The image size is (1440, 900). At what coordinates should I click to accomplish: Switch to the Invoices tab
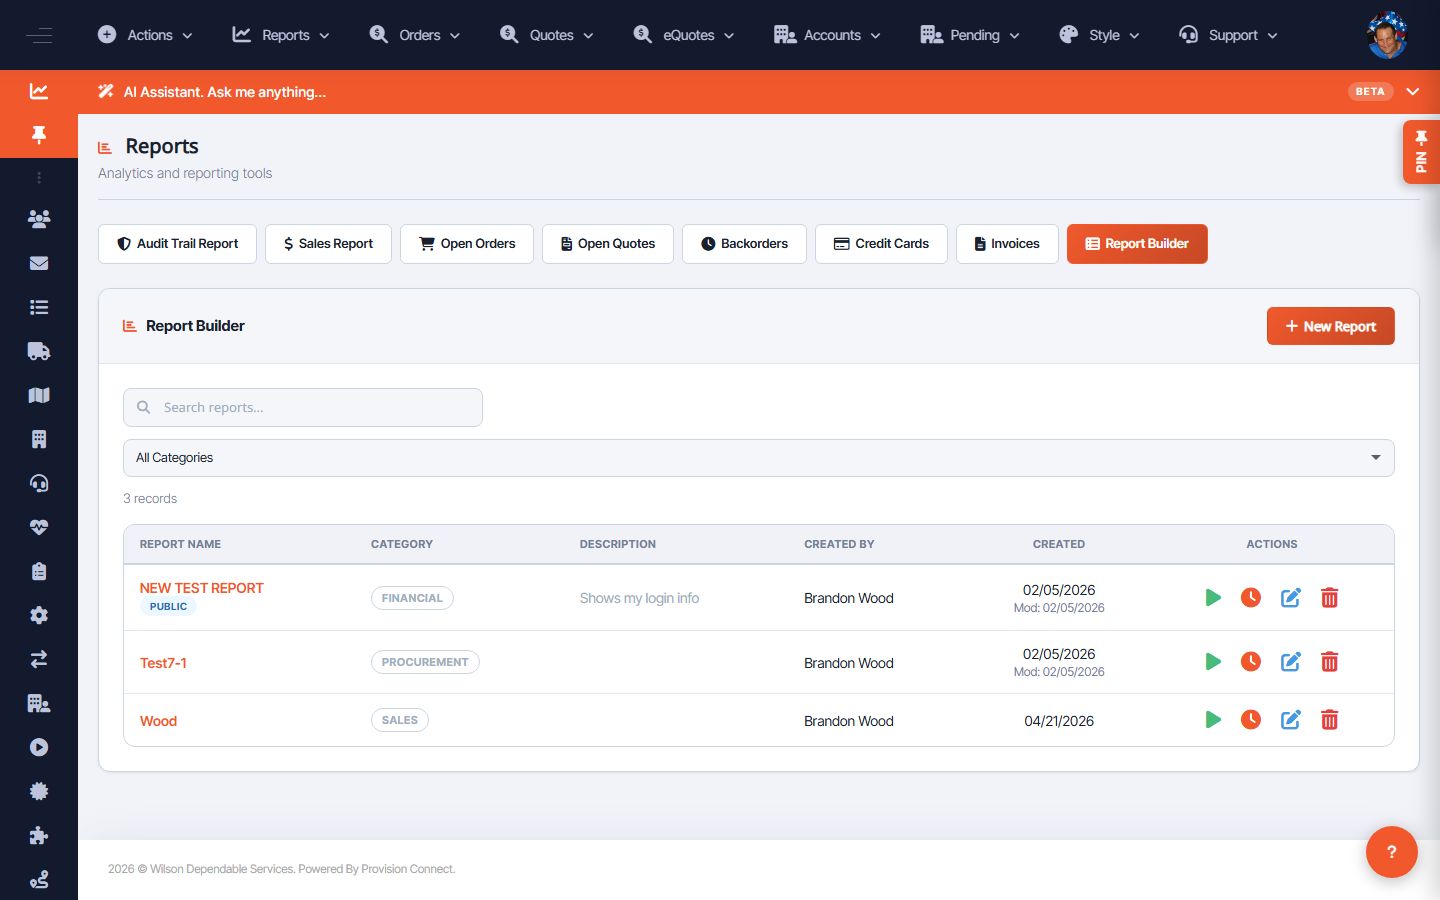point(1007,244)
